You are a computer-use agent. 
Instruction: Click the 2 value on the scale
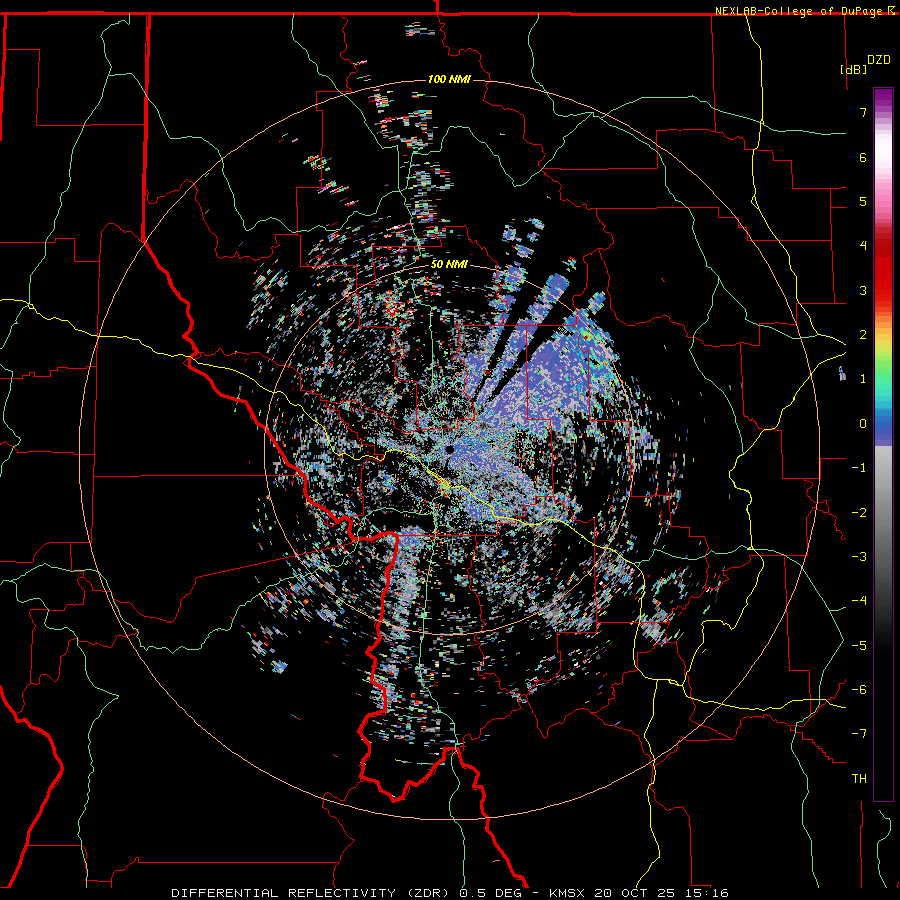click(x=863, y=335)
